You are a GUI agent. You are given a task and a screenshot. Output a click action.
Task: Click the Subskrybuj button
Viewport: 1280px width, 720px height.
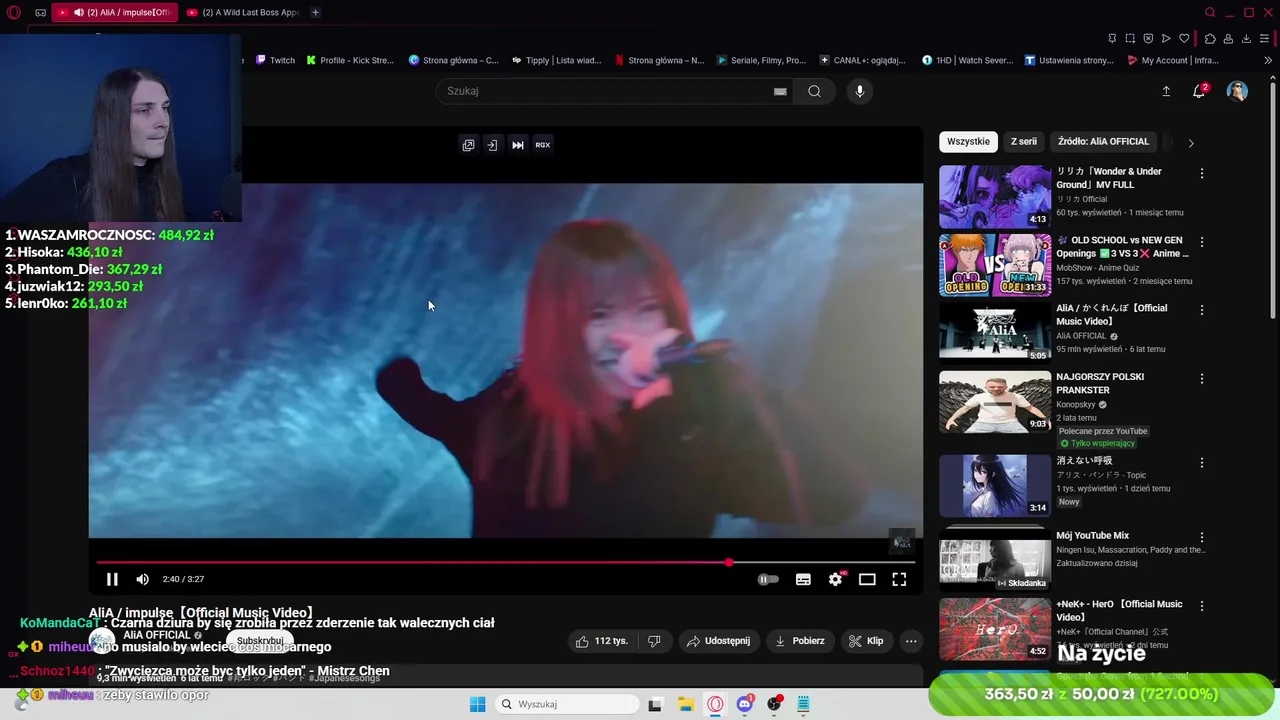coord(260,641)
